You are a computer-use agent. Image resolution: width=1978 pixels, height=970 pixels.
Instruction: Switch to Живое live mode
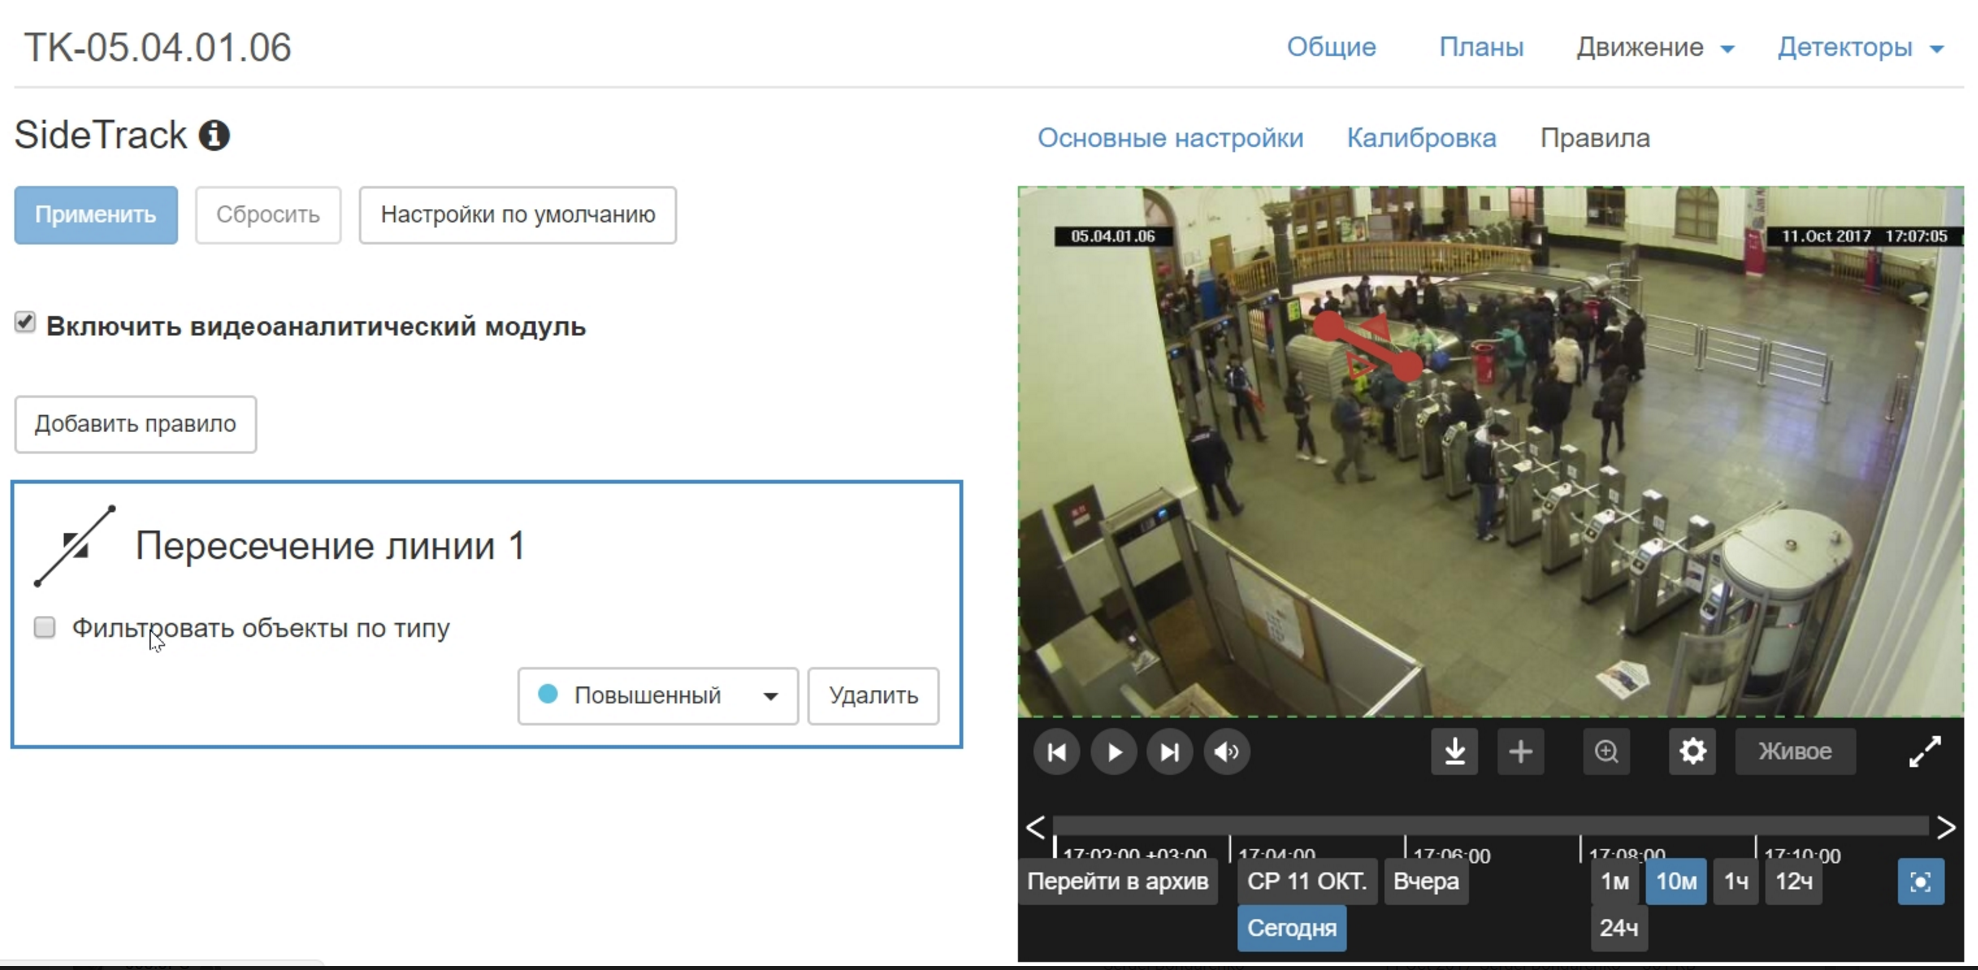click(x=1795, y=752)
